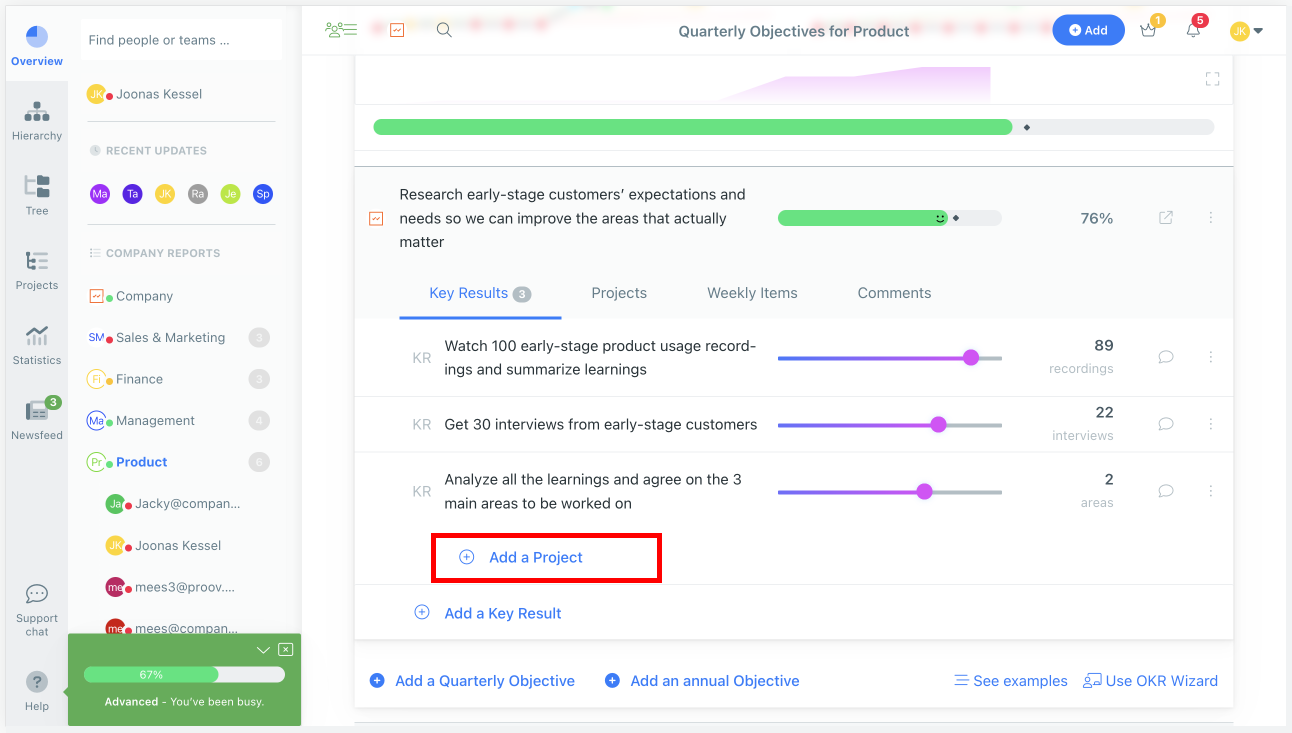This screenshot has height=733, width=1292.
Task: Open the search magnifier in the top bar
Action: (x=443, y=30)
